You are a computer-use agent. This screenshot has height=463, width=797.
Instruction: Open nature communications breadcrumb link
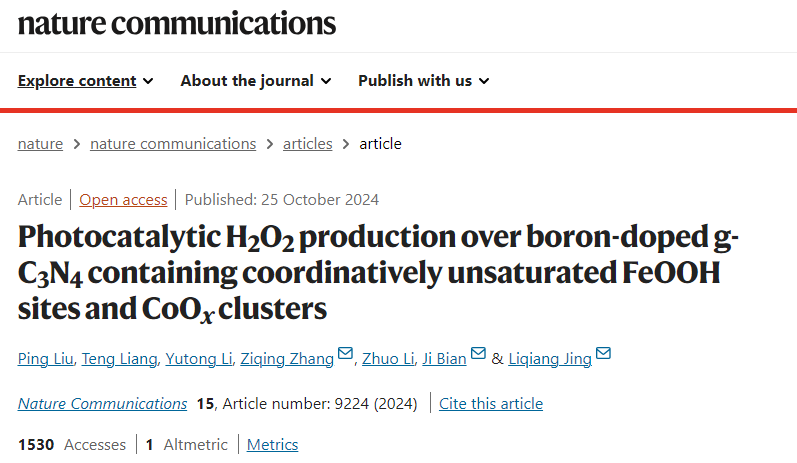[173, 144]
